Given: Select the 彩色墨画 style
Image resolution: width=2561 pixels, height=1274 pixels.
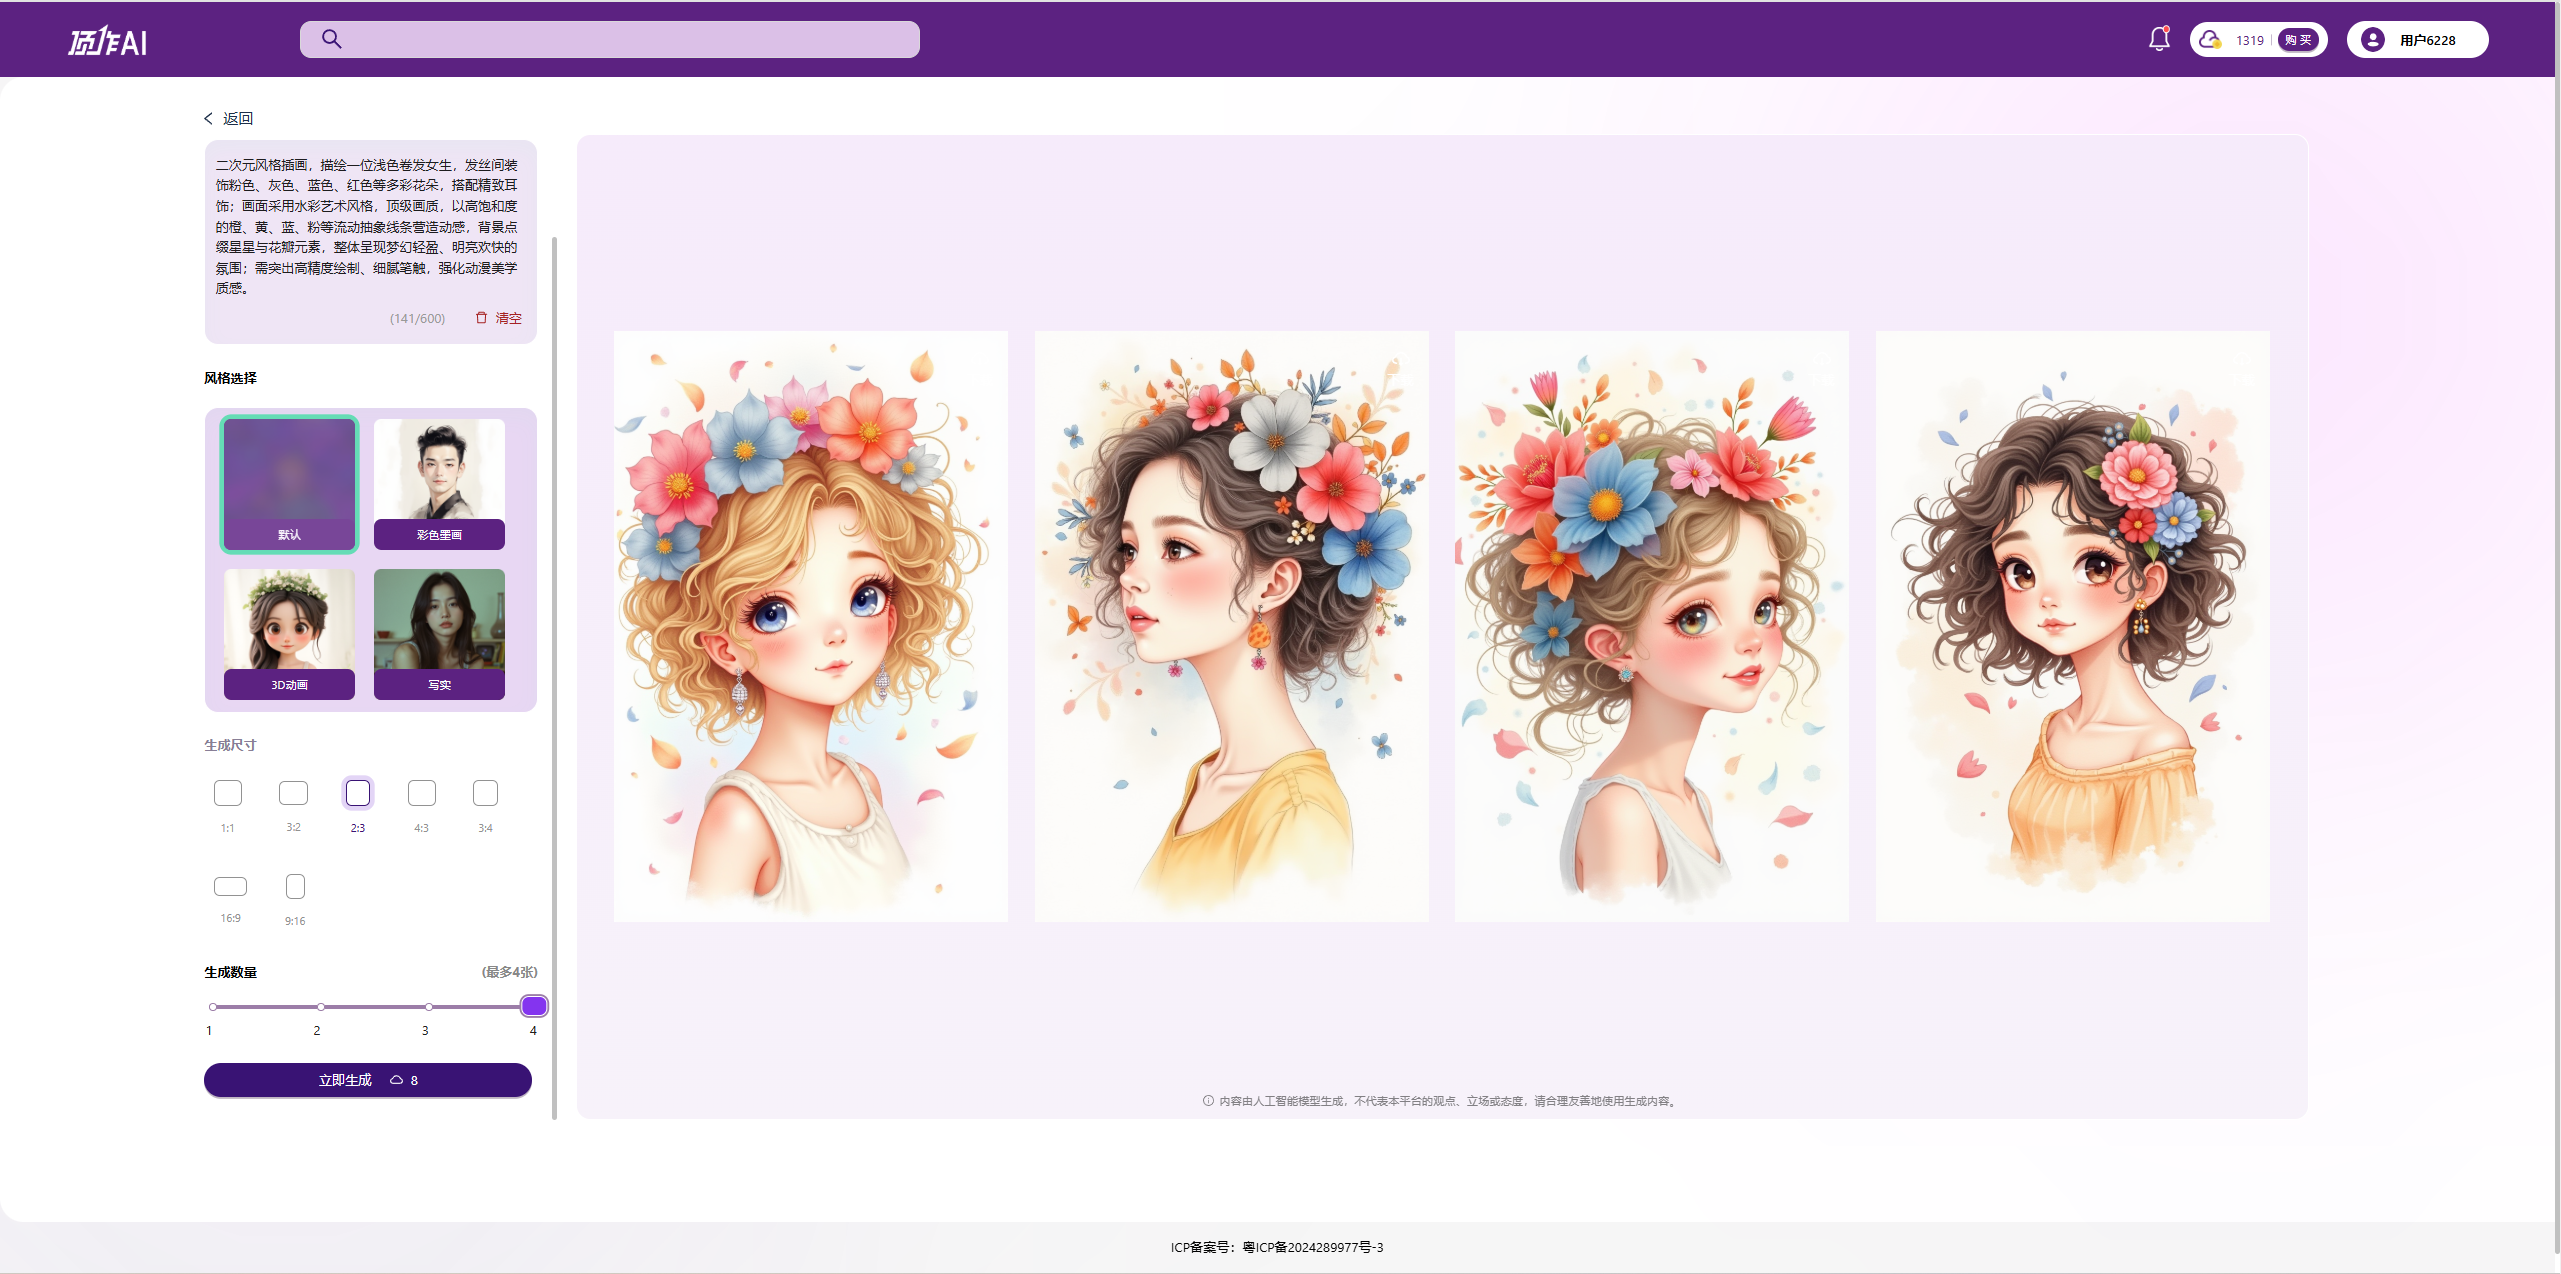Looking at the screenshot, I should tap(439, 483).
